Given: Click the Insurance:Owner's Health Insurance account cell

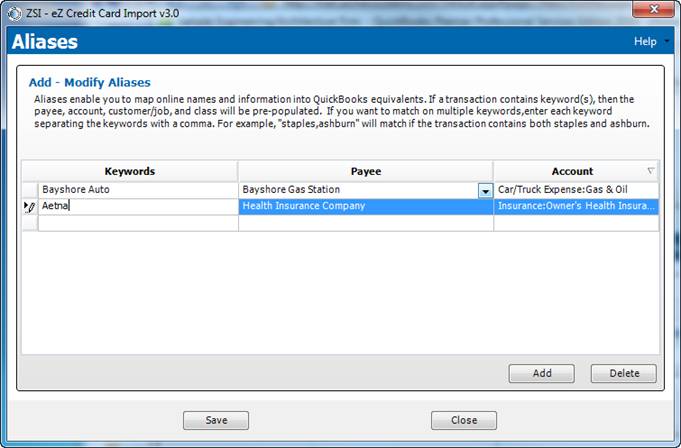Looking at the screenshot, I should tap(576, 206).
